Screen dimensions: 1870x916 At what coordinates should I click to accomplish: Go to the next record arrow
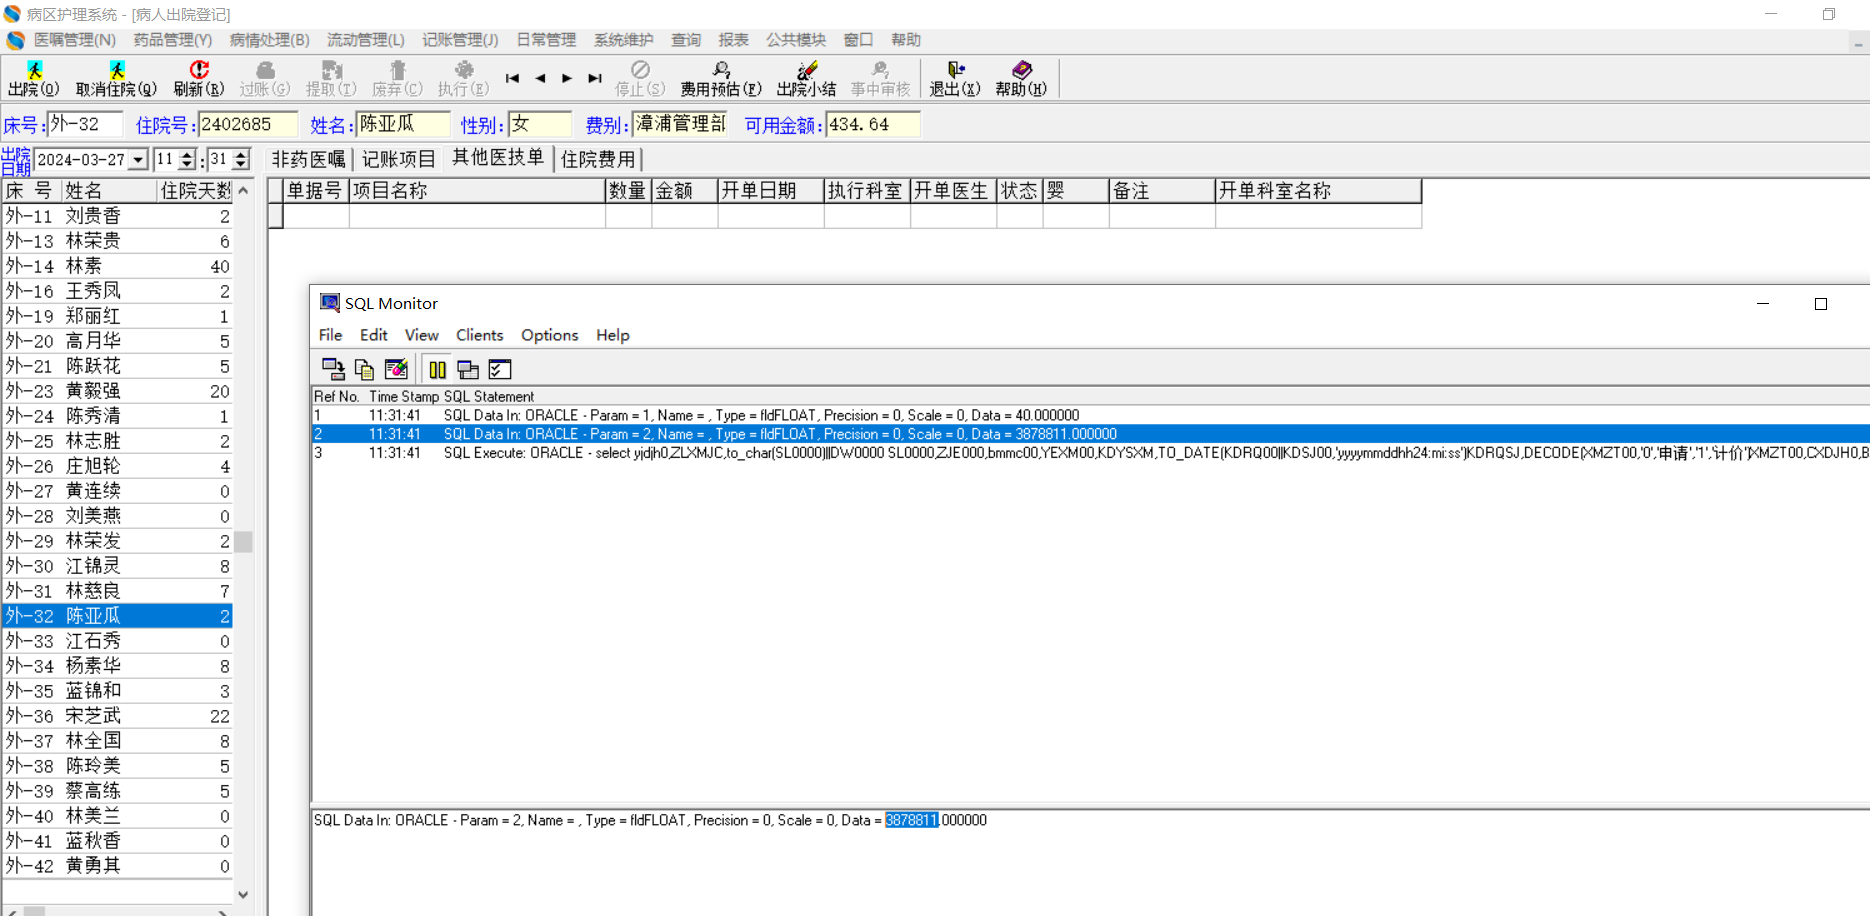pyautogui.click(x=567, y=78)
